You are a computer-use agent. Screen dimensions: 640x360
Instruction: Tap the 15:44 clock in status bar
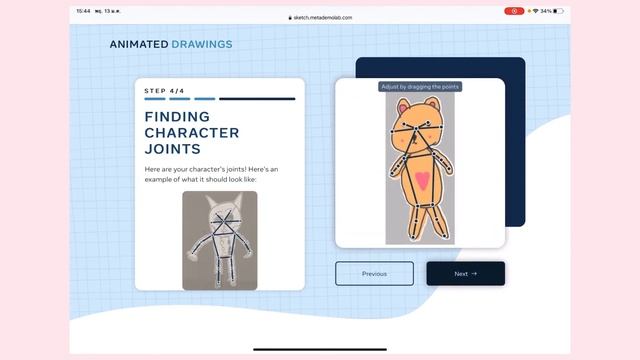coord(83,11)
